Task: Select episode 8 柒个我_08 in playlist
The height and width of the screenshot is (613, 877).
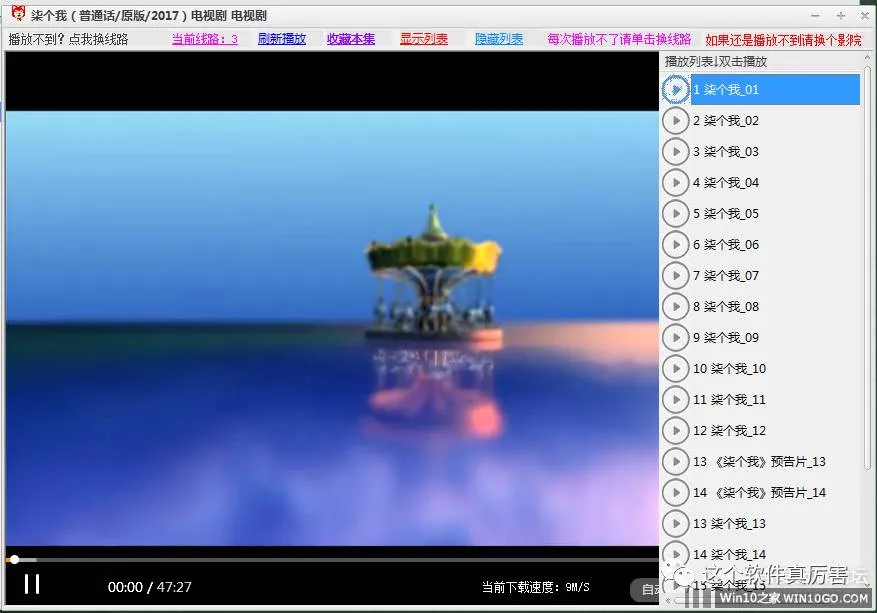Action: tap(725, 306)
